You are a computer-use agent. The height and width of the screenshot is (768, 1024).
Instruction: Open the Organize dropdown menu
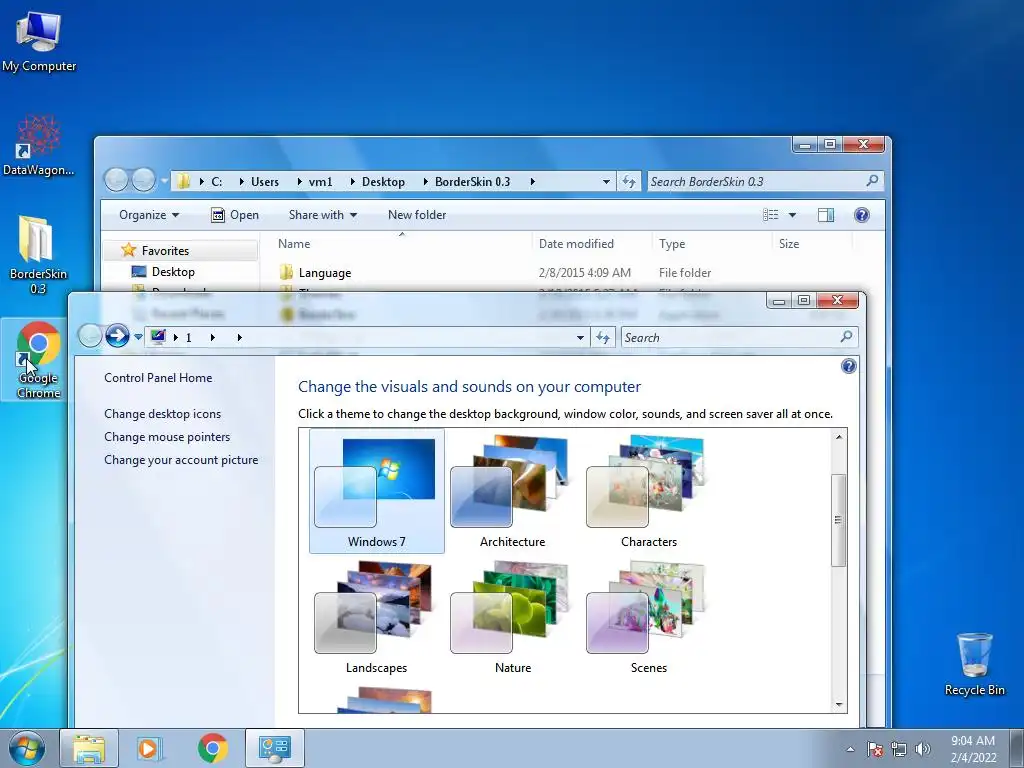(x=148, y=215)
